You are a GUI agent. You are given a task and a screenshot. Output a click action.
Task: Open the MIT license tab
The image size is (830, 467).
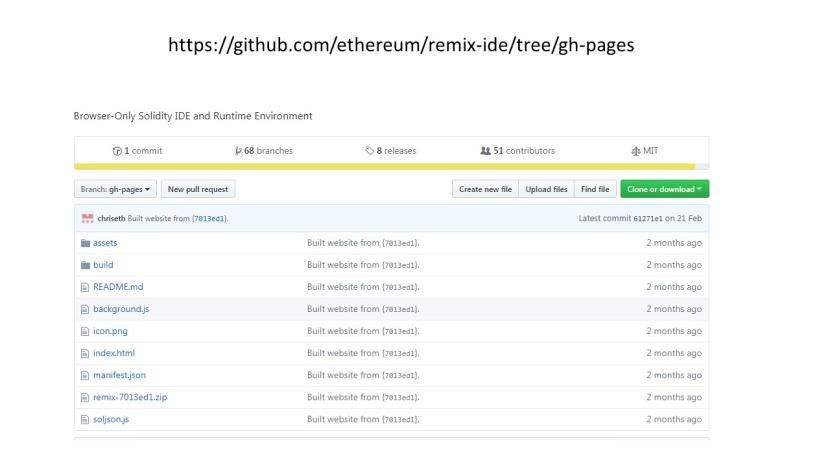point(644,151)
